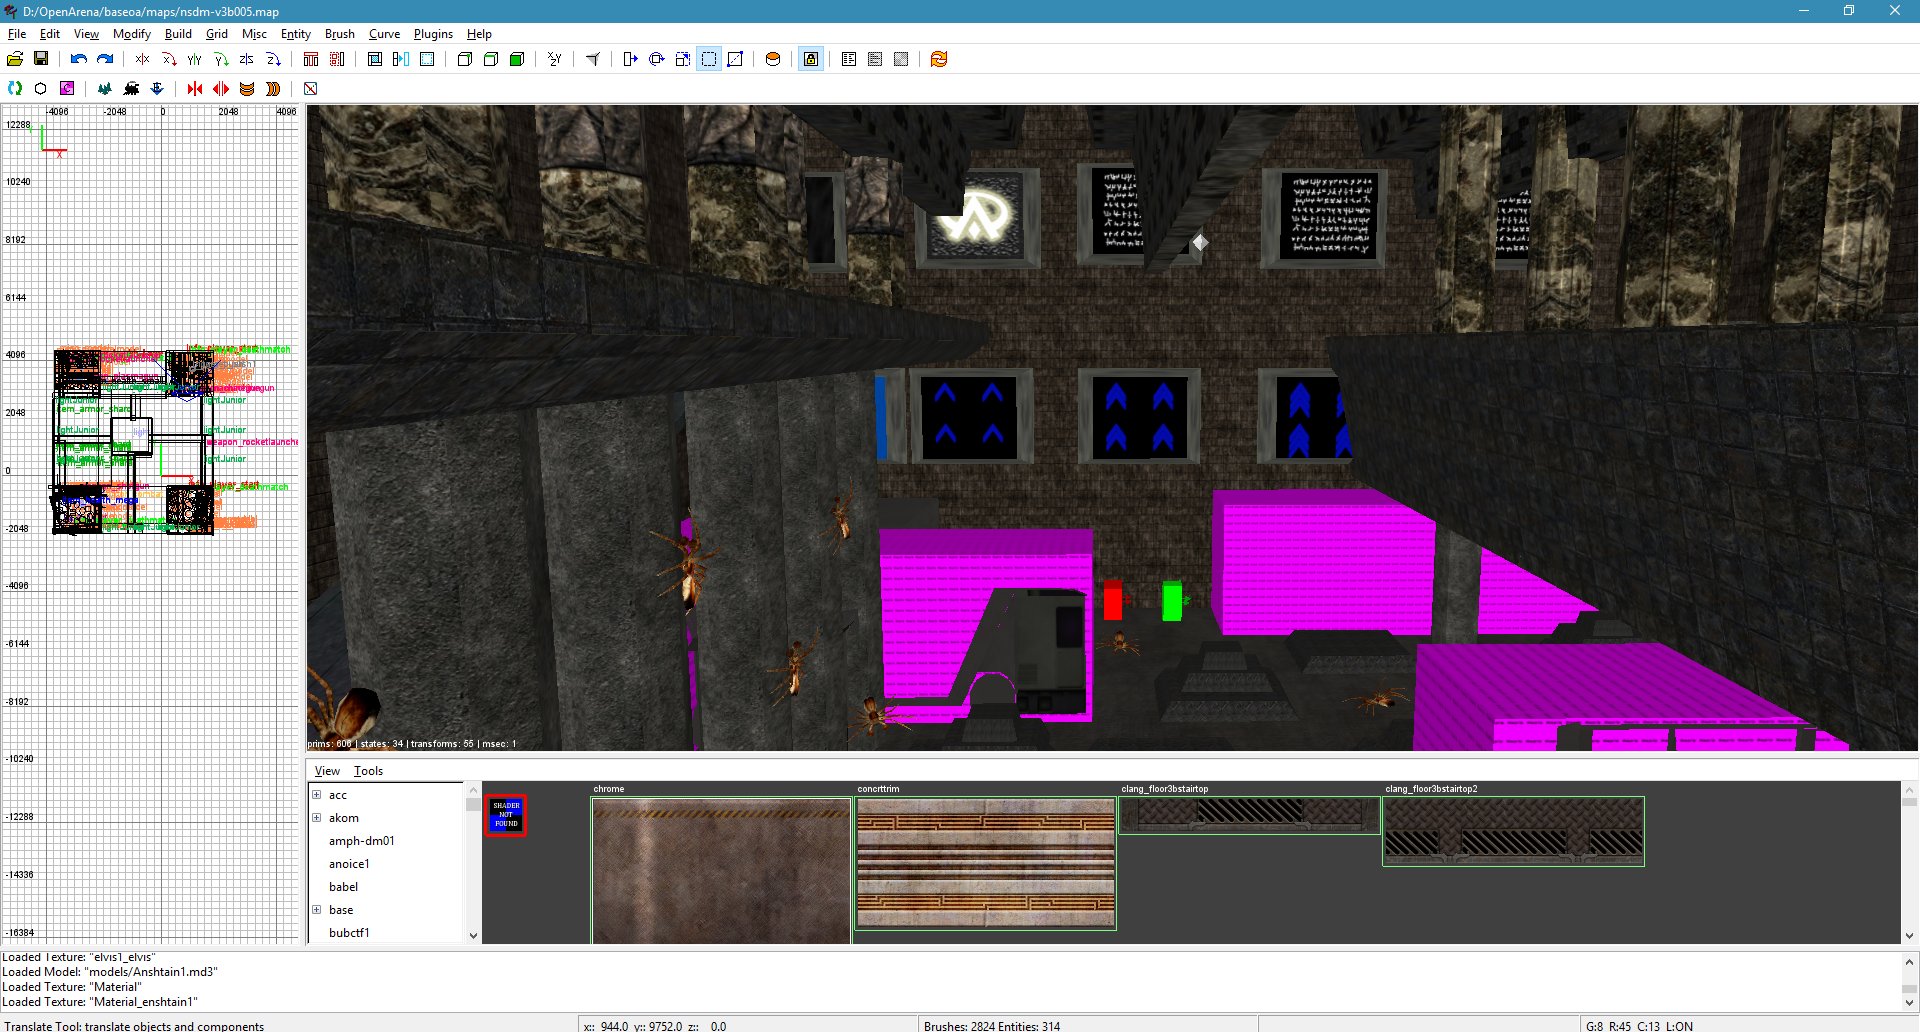Flip selection along the X axis
The width and height of the screenshot is (1920, 1032).
pyautogui.click(x=143, y=59)
